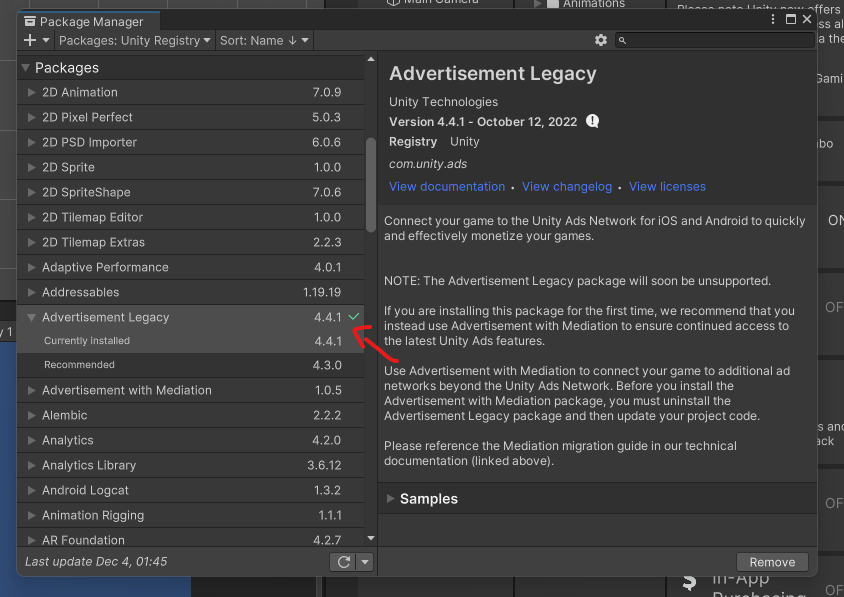Expand the 2D PSD Importer package
The image size is (844, 597).
pyautogui.click(x=31, y=143)
